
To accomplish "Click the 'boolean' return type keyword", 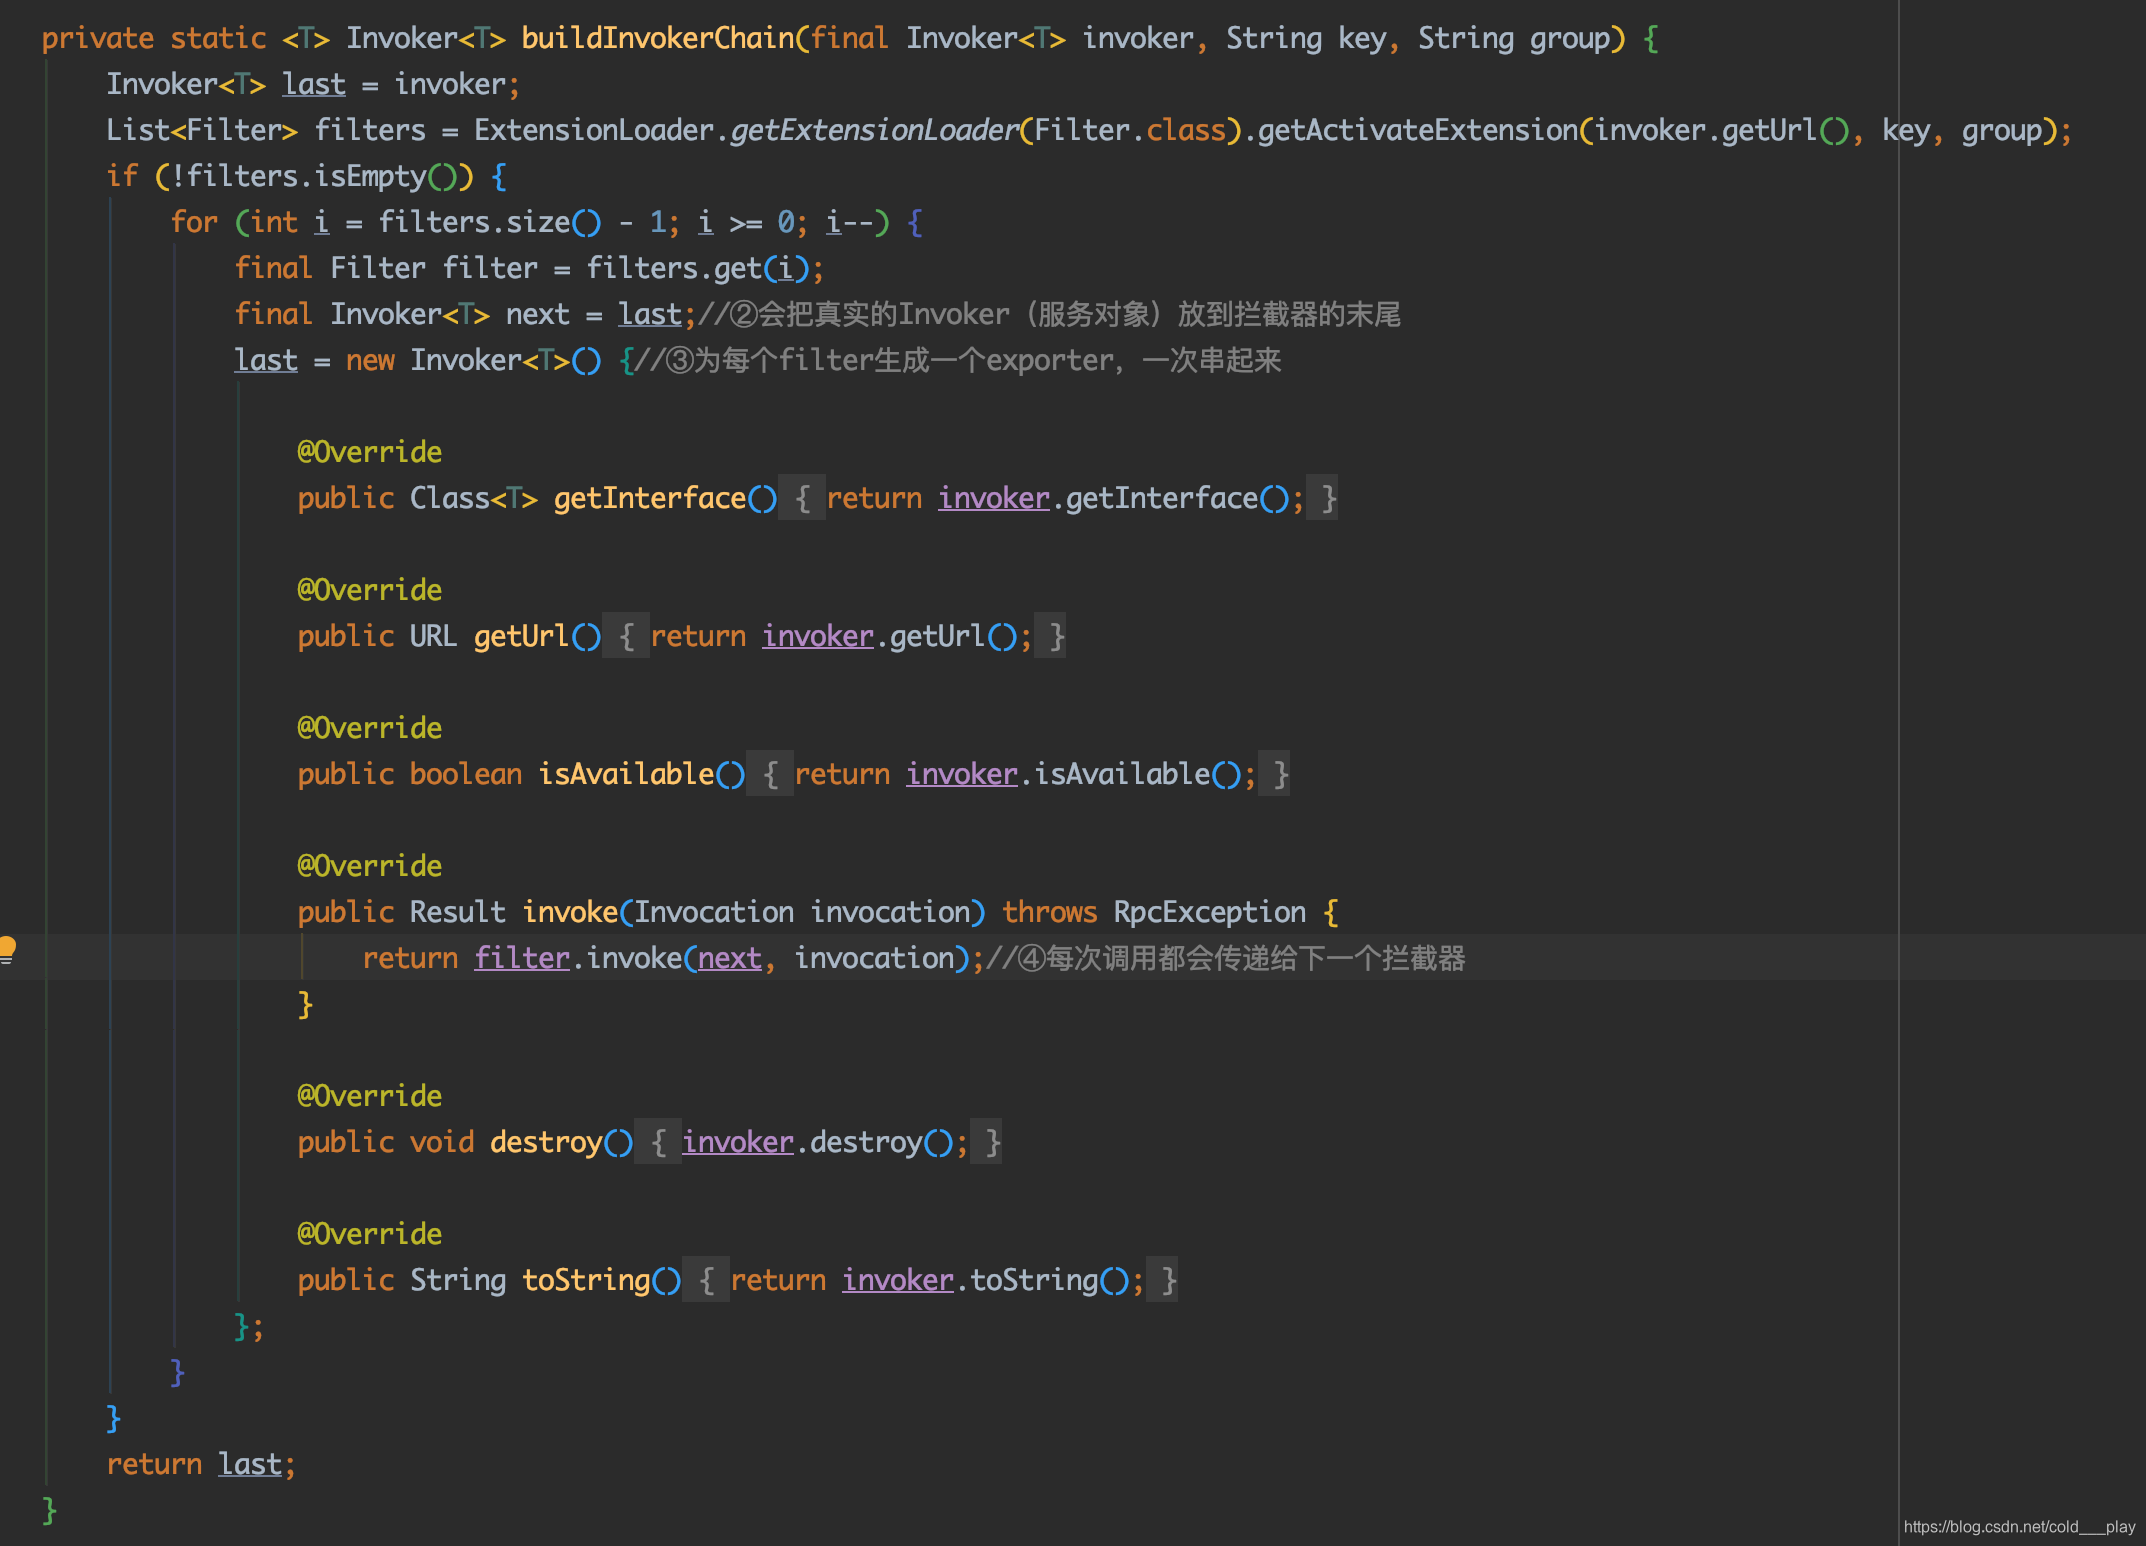I will [x=466, y=774].
